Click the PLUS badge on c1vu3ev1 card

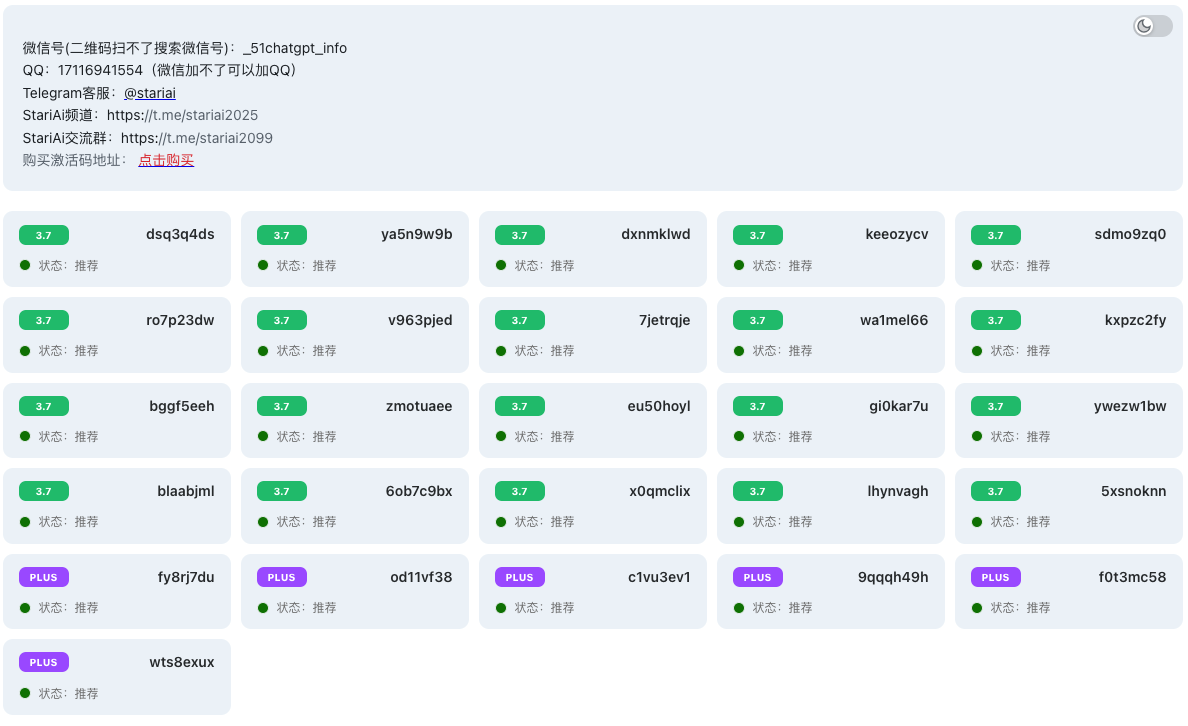pyautogui.click(x=520, y=577)
